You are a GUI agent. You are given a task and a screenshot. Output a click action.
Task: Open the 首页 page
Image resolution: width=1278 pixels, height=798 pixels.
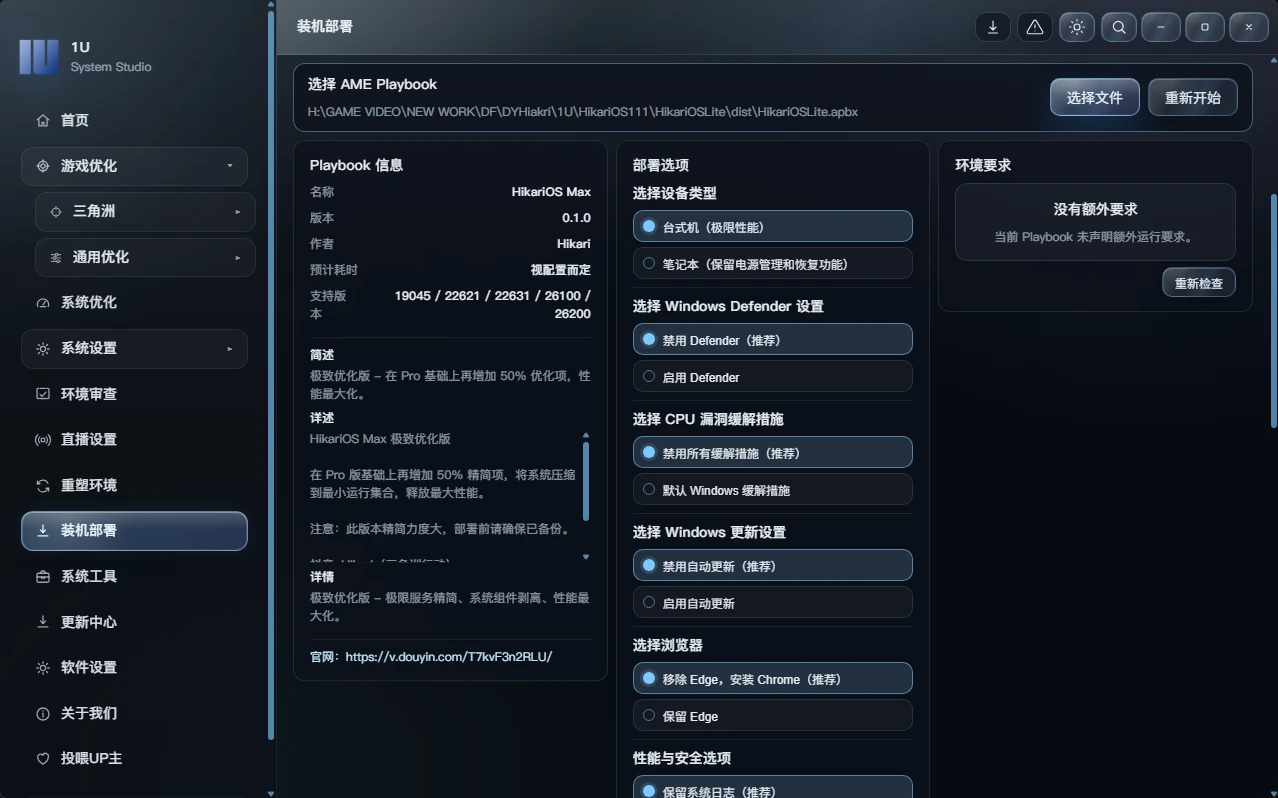134,120
